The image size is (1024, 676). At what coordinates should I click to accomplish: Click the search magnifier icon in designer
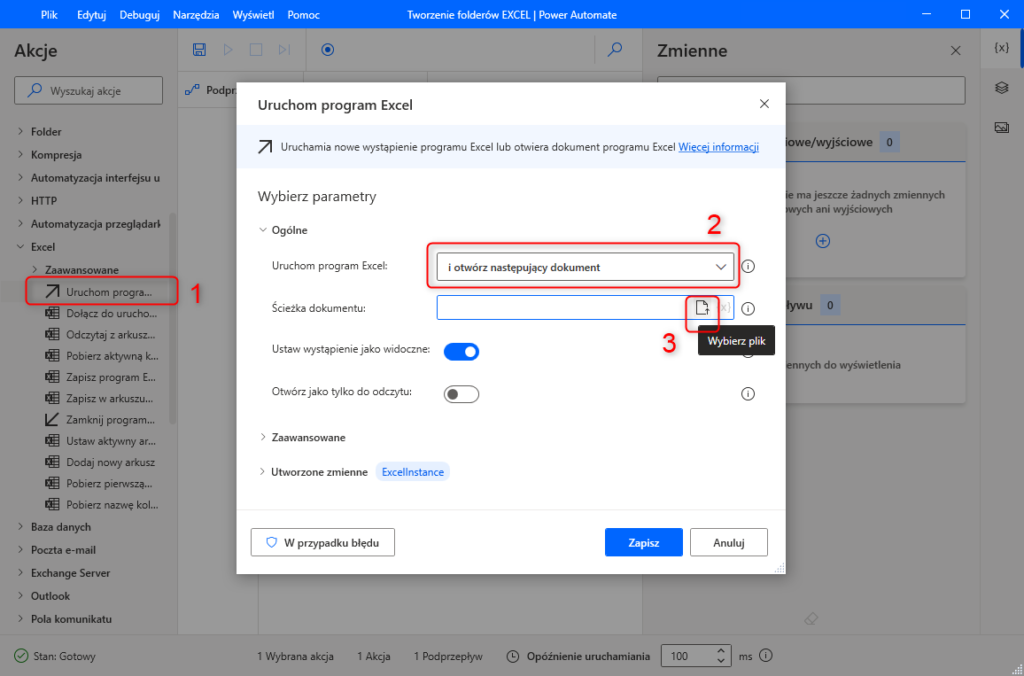[615, 49]
